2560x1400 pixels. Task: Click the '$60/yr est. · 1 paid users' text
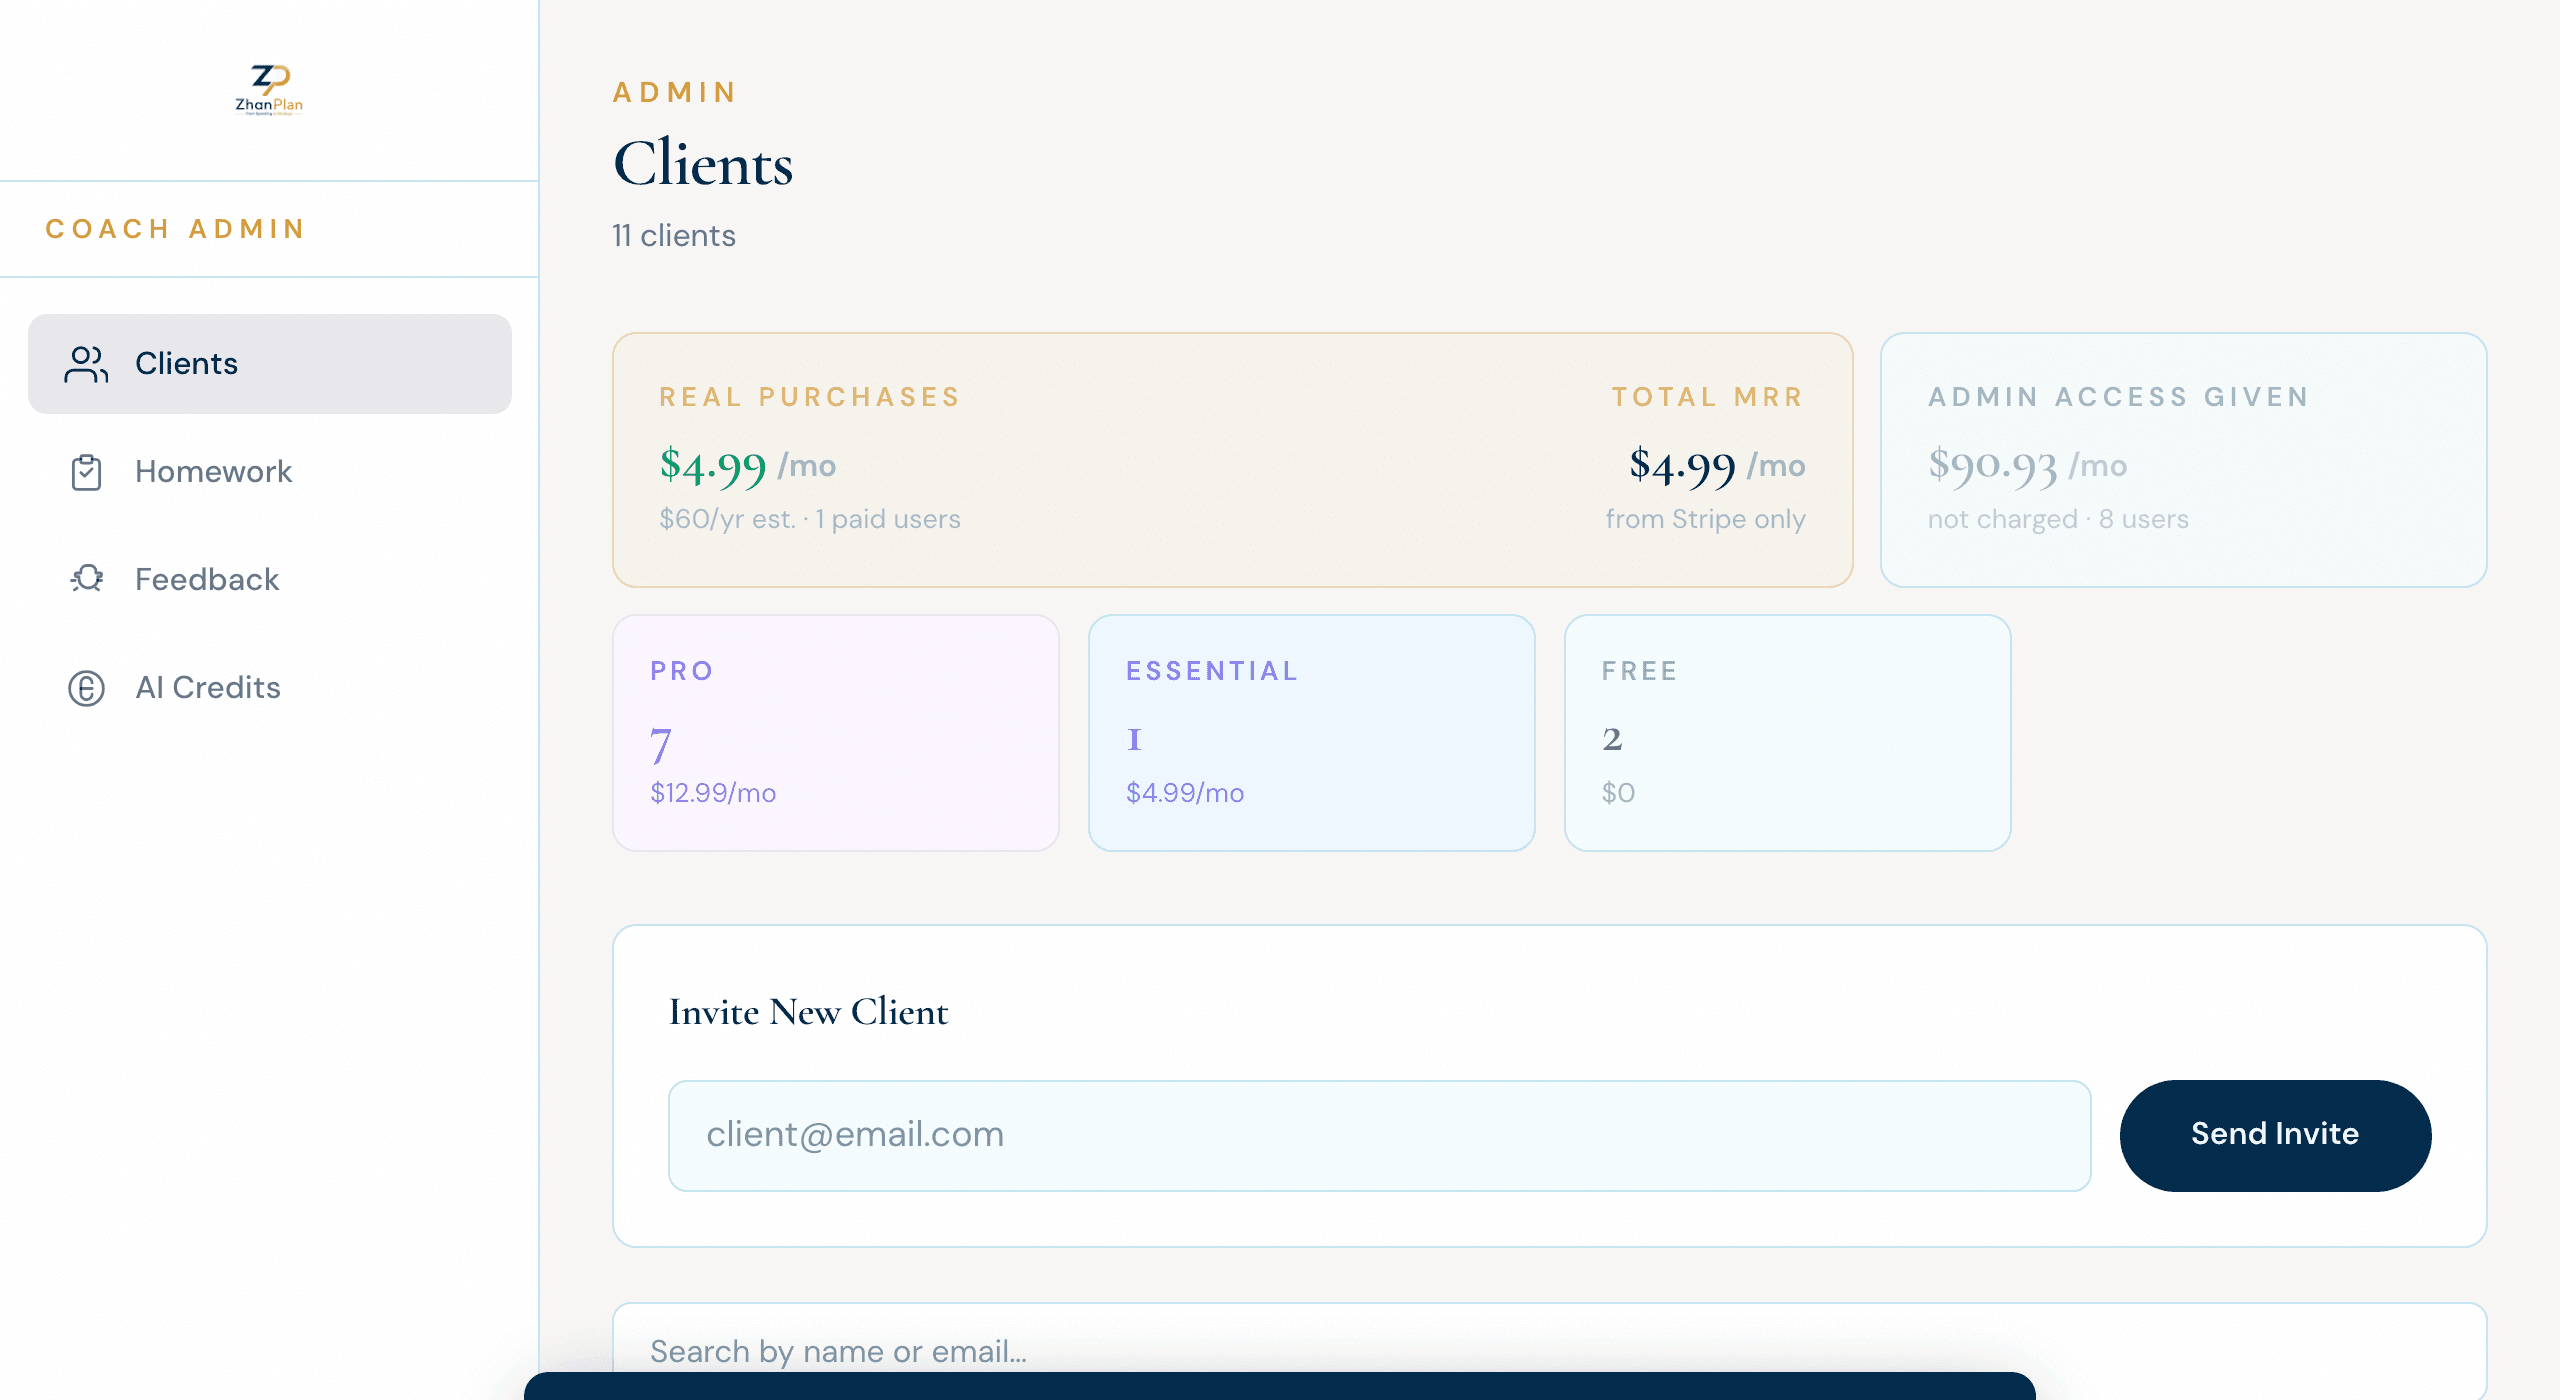[810, 519]
